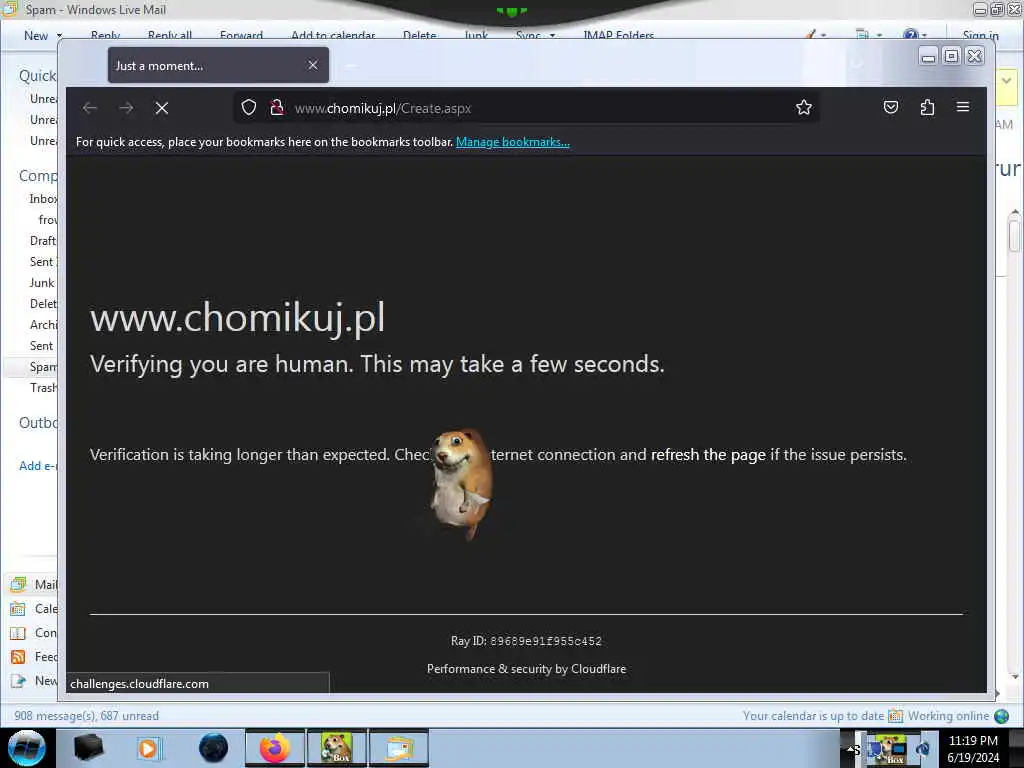Select the Trash folder
This screenshot has width=1024, height=768.
pyautogui.click(x=43, y=388)
